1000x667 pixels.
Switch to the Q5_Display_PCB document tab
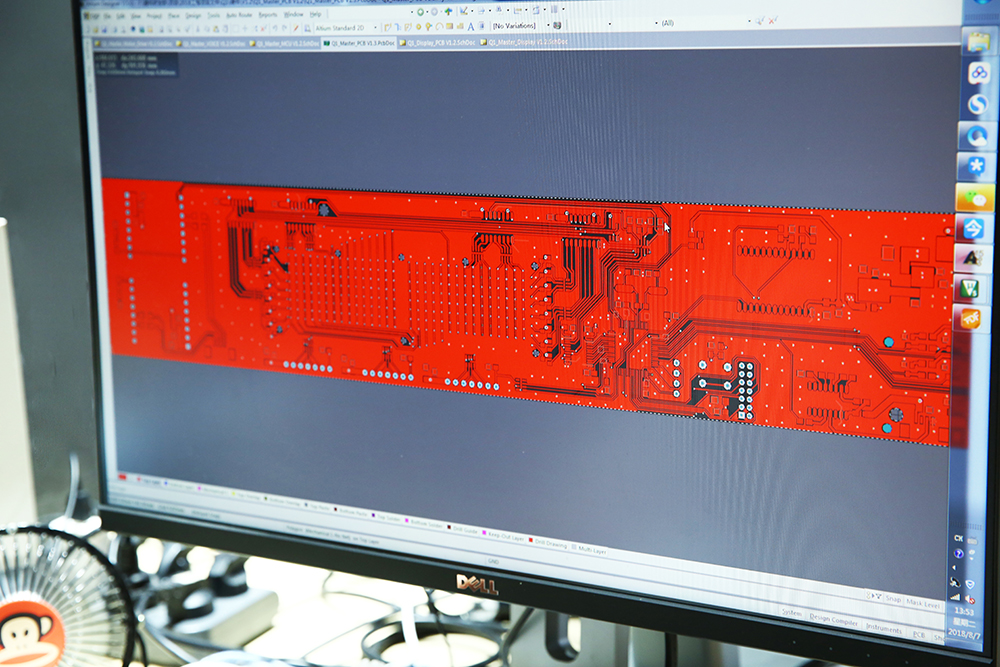click(x=441, y=43)
